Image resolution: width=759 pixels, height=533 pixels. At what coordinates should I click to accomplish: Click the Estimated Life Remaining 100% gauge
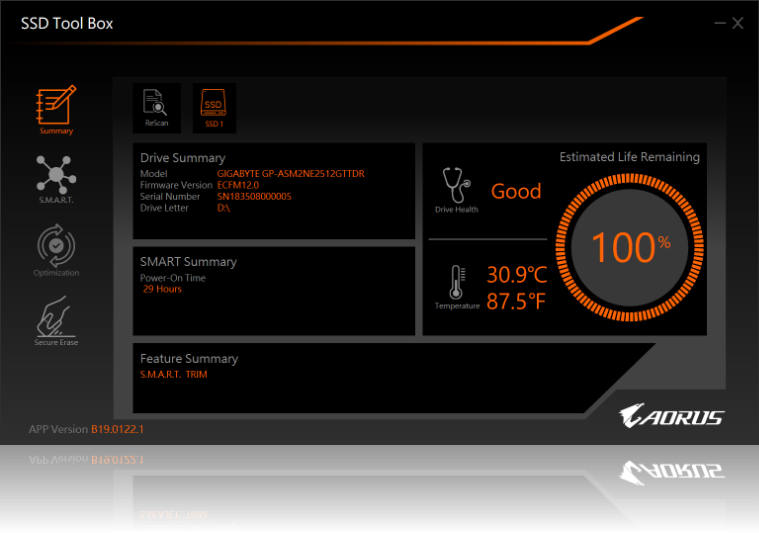point(628,247)
